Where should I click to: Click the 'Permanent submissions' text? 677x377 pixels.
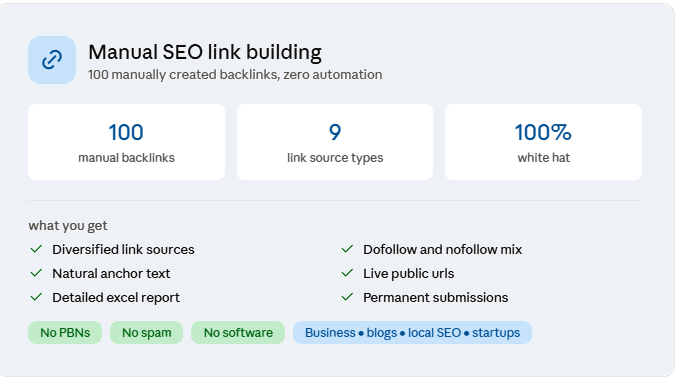pos(436,298)
